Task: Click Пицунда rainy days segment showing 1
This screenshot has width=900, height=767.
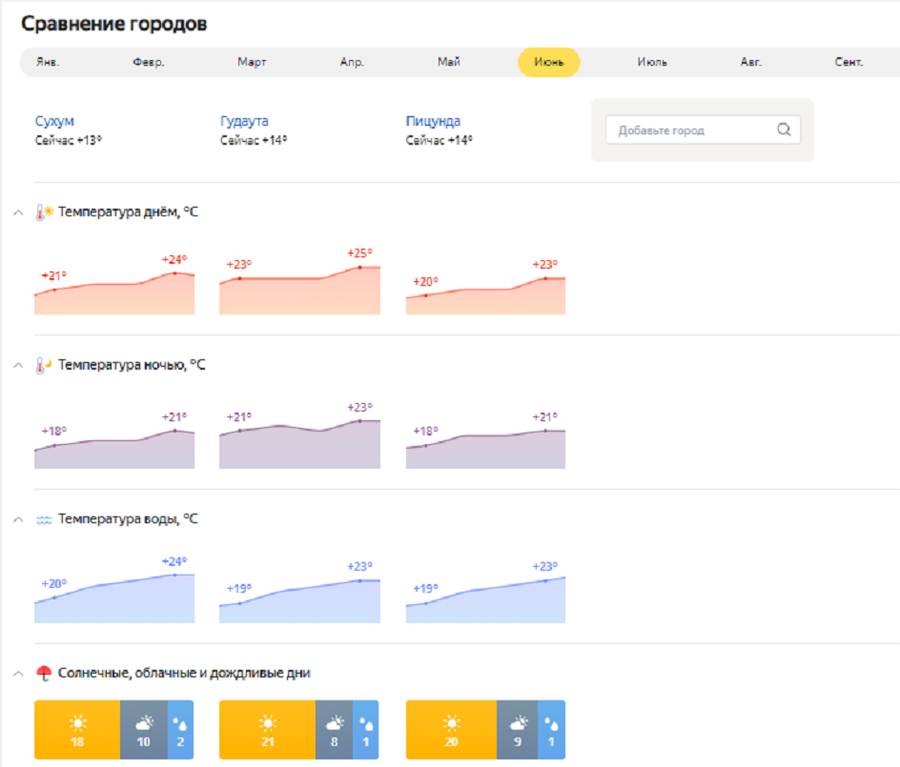Action: 551,730
